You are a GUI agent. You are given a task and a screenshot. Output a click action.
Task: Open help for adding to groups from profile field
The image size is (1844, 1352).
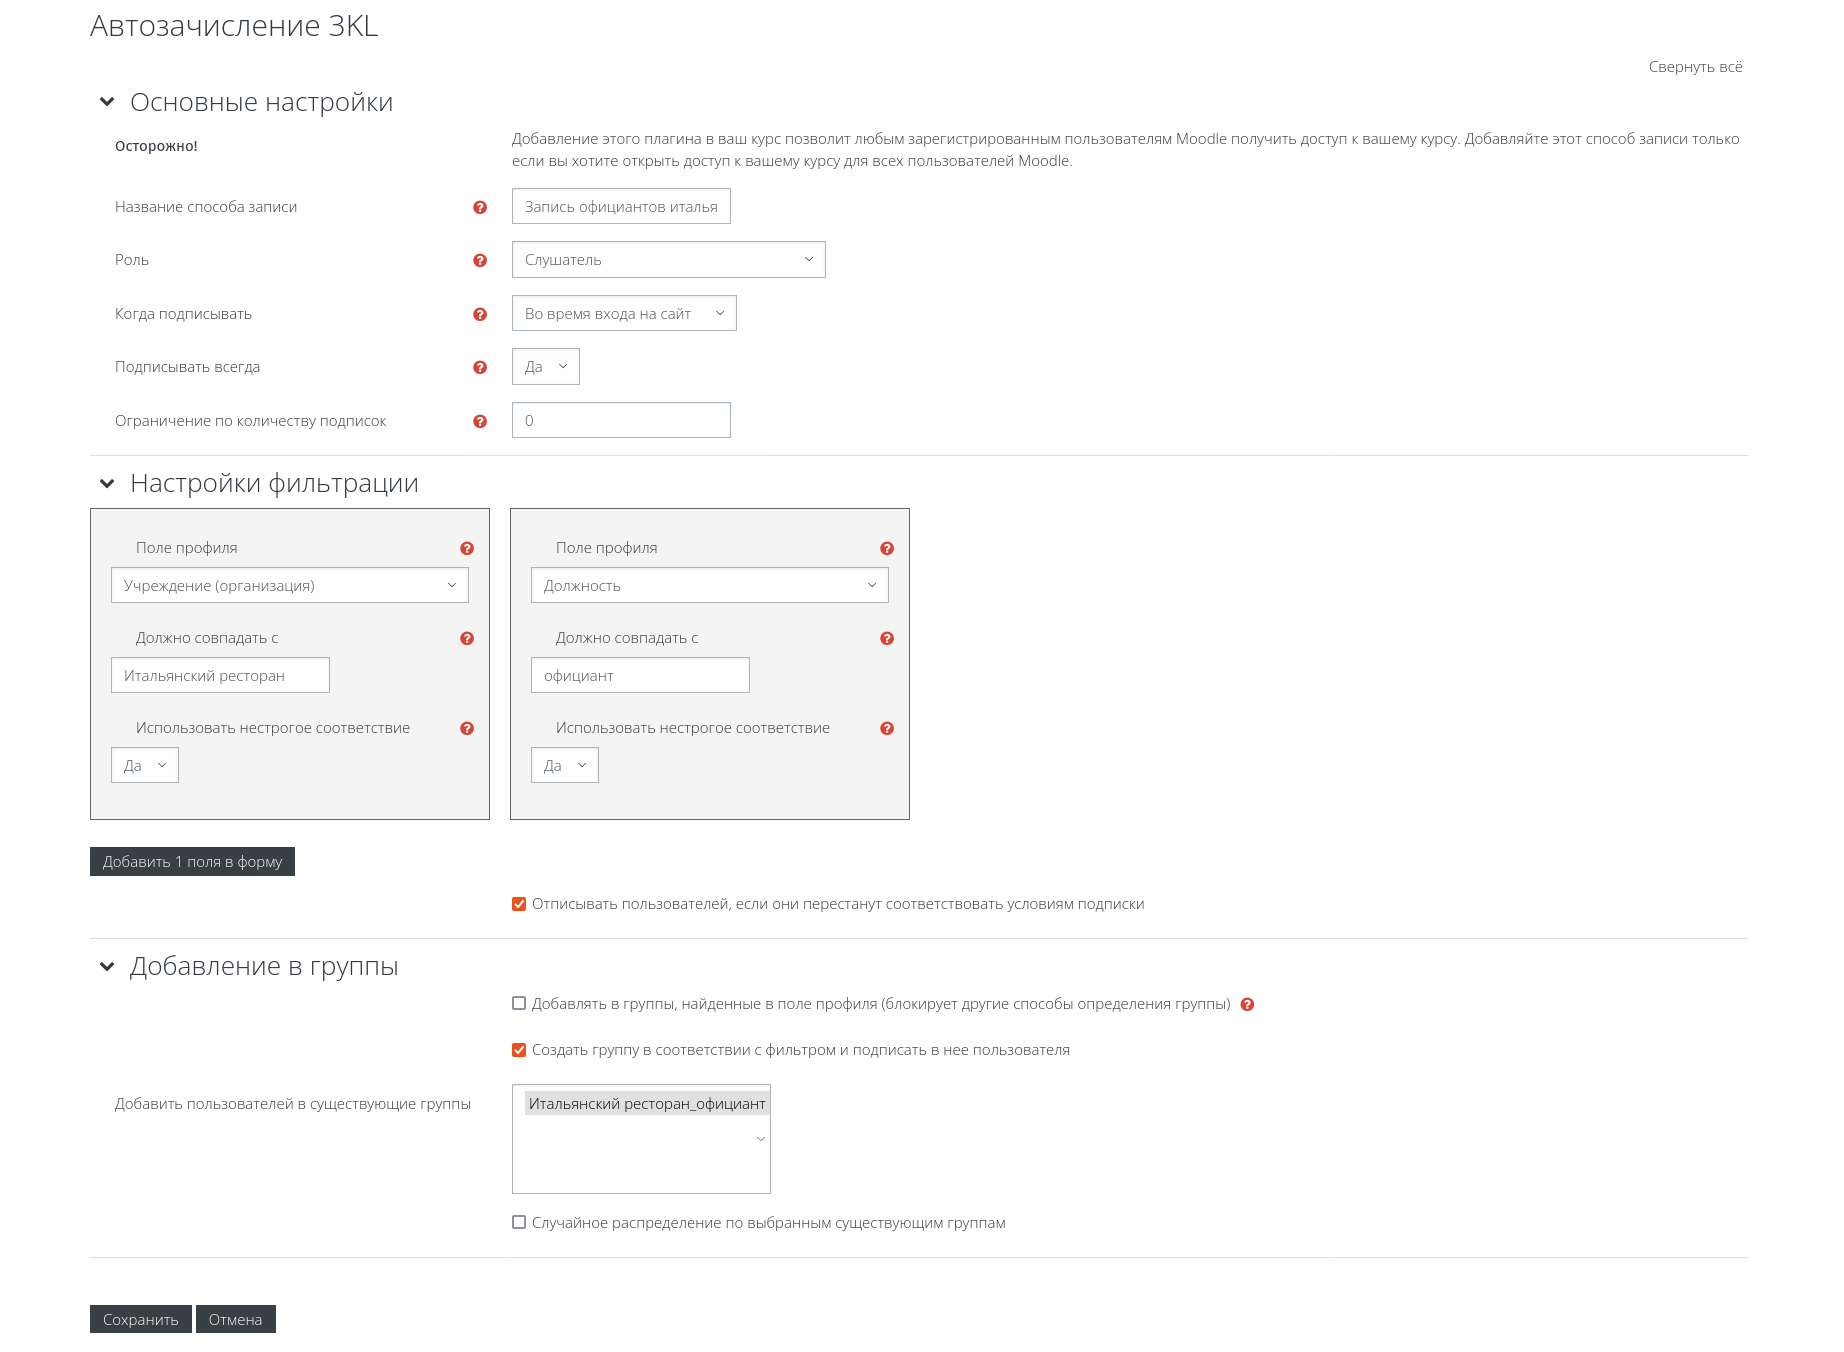1247,1004
